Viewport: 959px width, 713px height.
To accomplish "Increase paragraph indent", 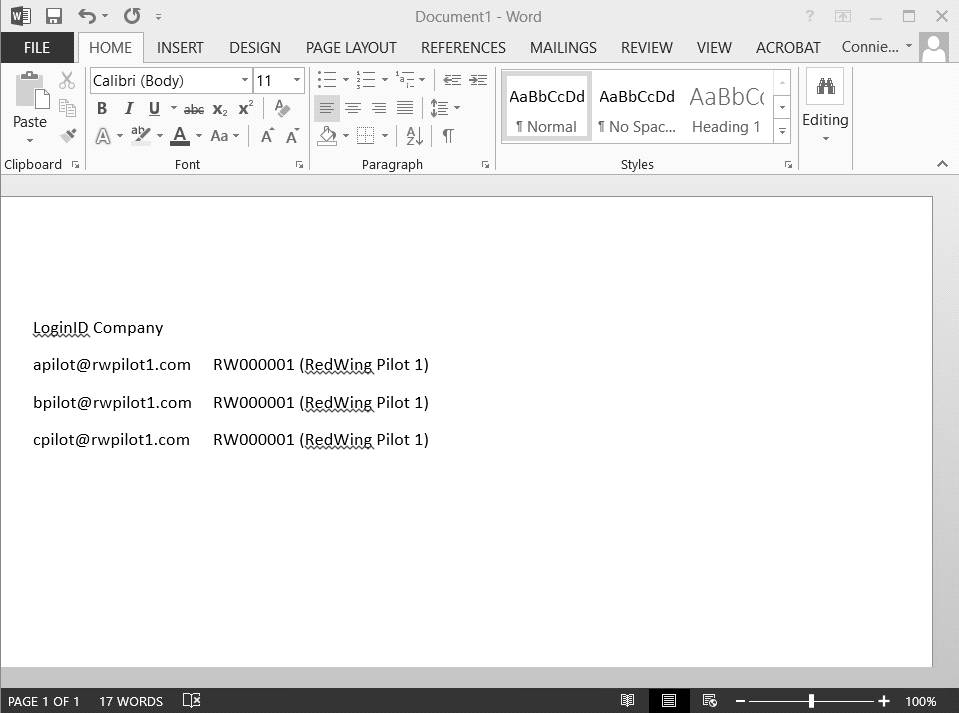I will pos(478,80).
